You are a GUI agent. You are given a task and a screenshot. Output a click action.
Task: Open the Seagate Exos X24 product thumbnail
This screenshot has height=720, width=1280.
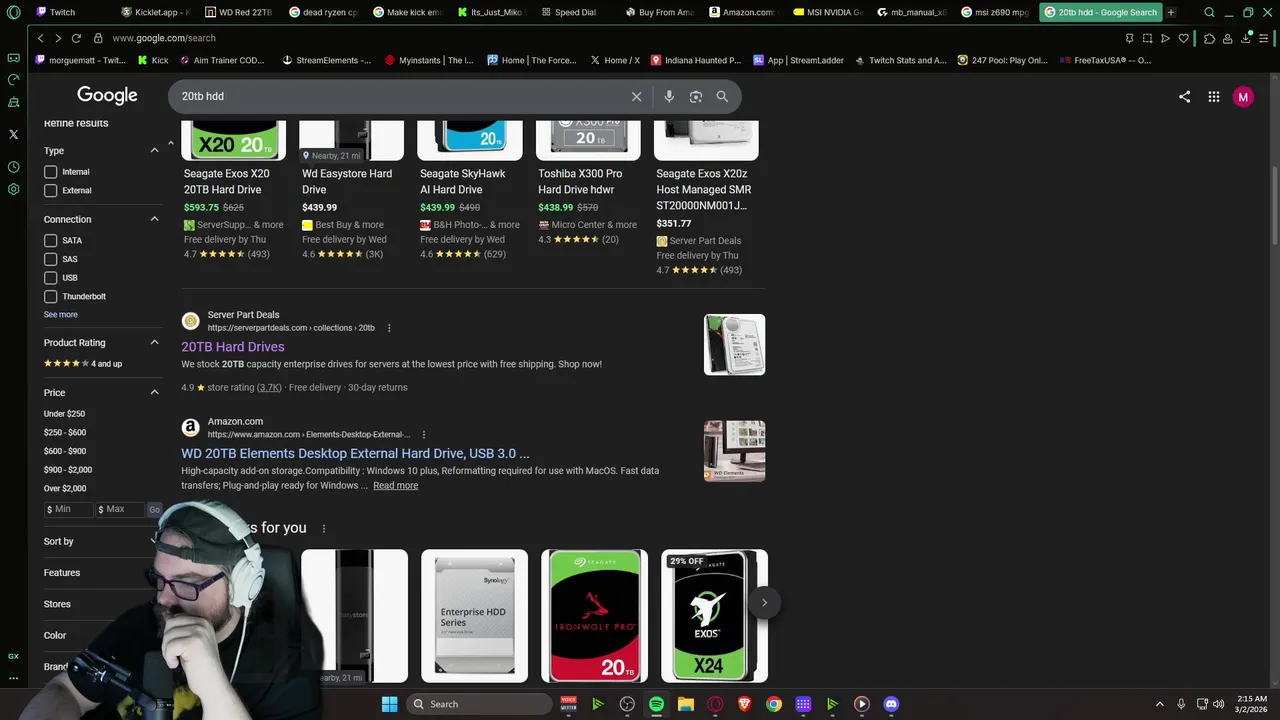pyautogui.click(x=714, y=616)
